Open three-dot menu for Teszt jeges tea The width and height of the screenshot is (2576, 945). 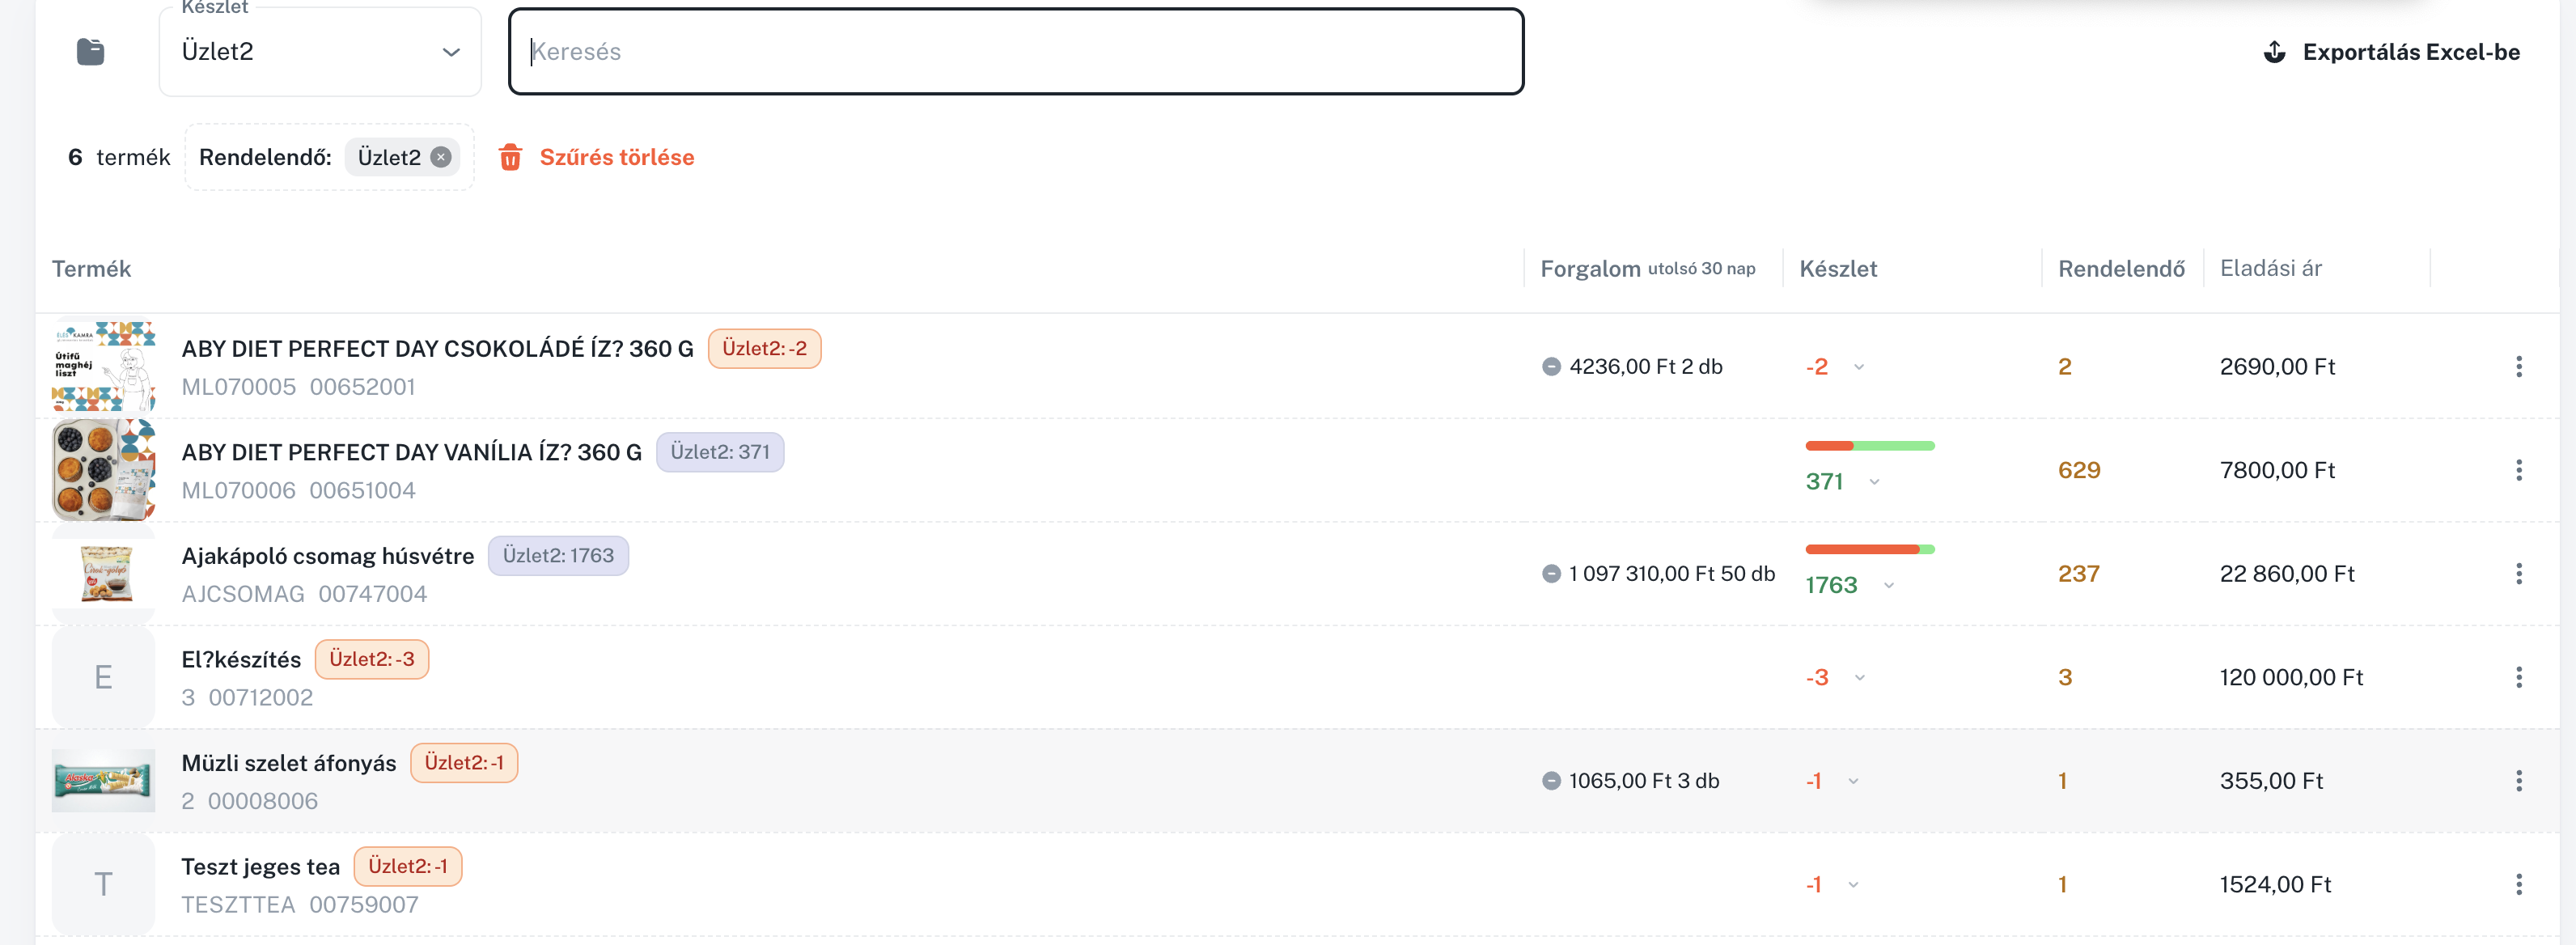[x=2518, y=885]
